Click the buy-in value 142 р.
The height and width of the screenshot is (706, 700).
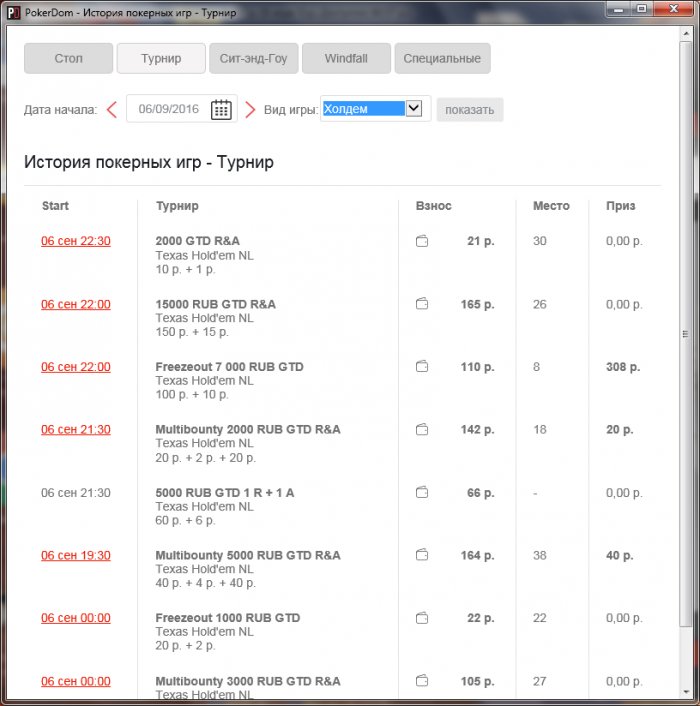pyautogui.click(x=477, y=430)
